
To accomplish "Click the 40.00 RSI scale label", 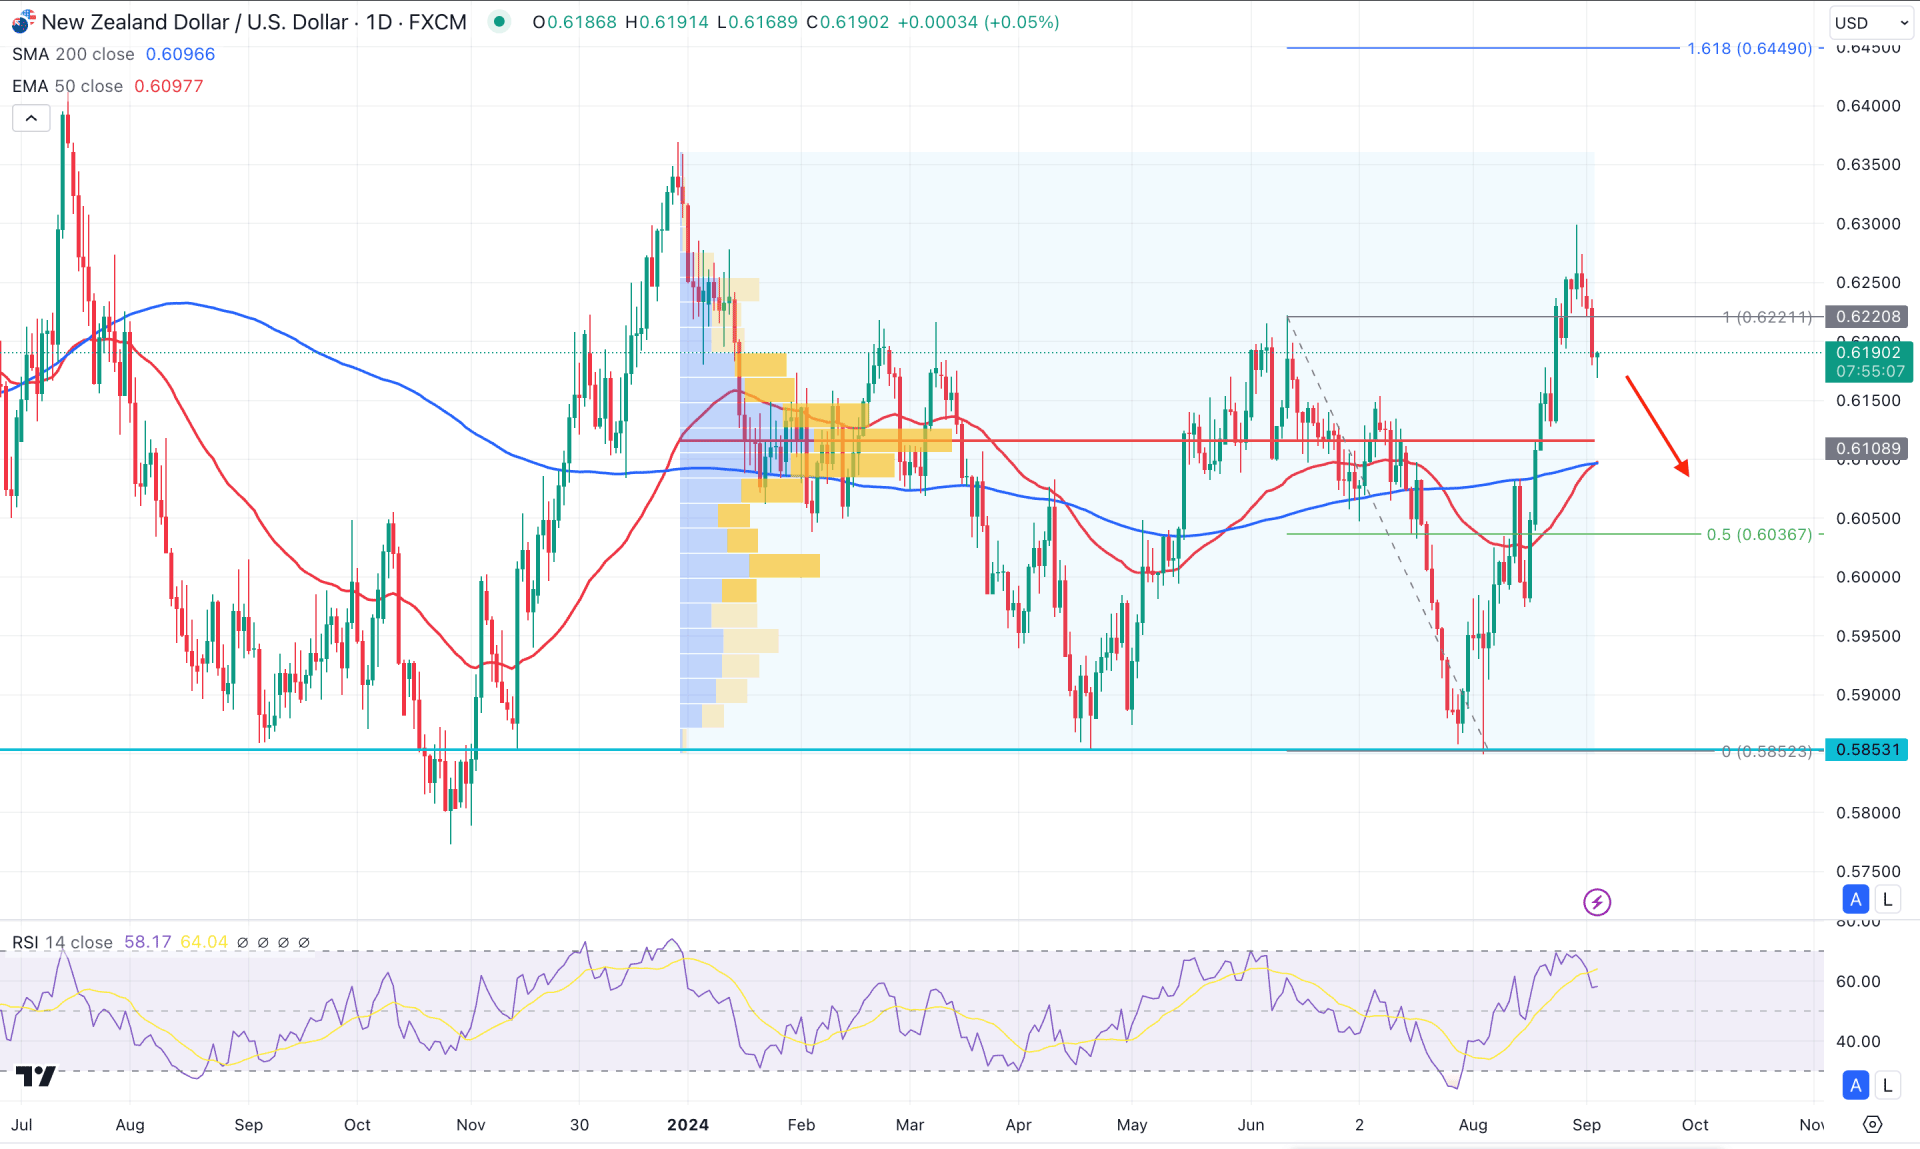I will coord(1858,1041).
